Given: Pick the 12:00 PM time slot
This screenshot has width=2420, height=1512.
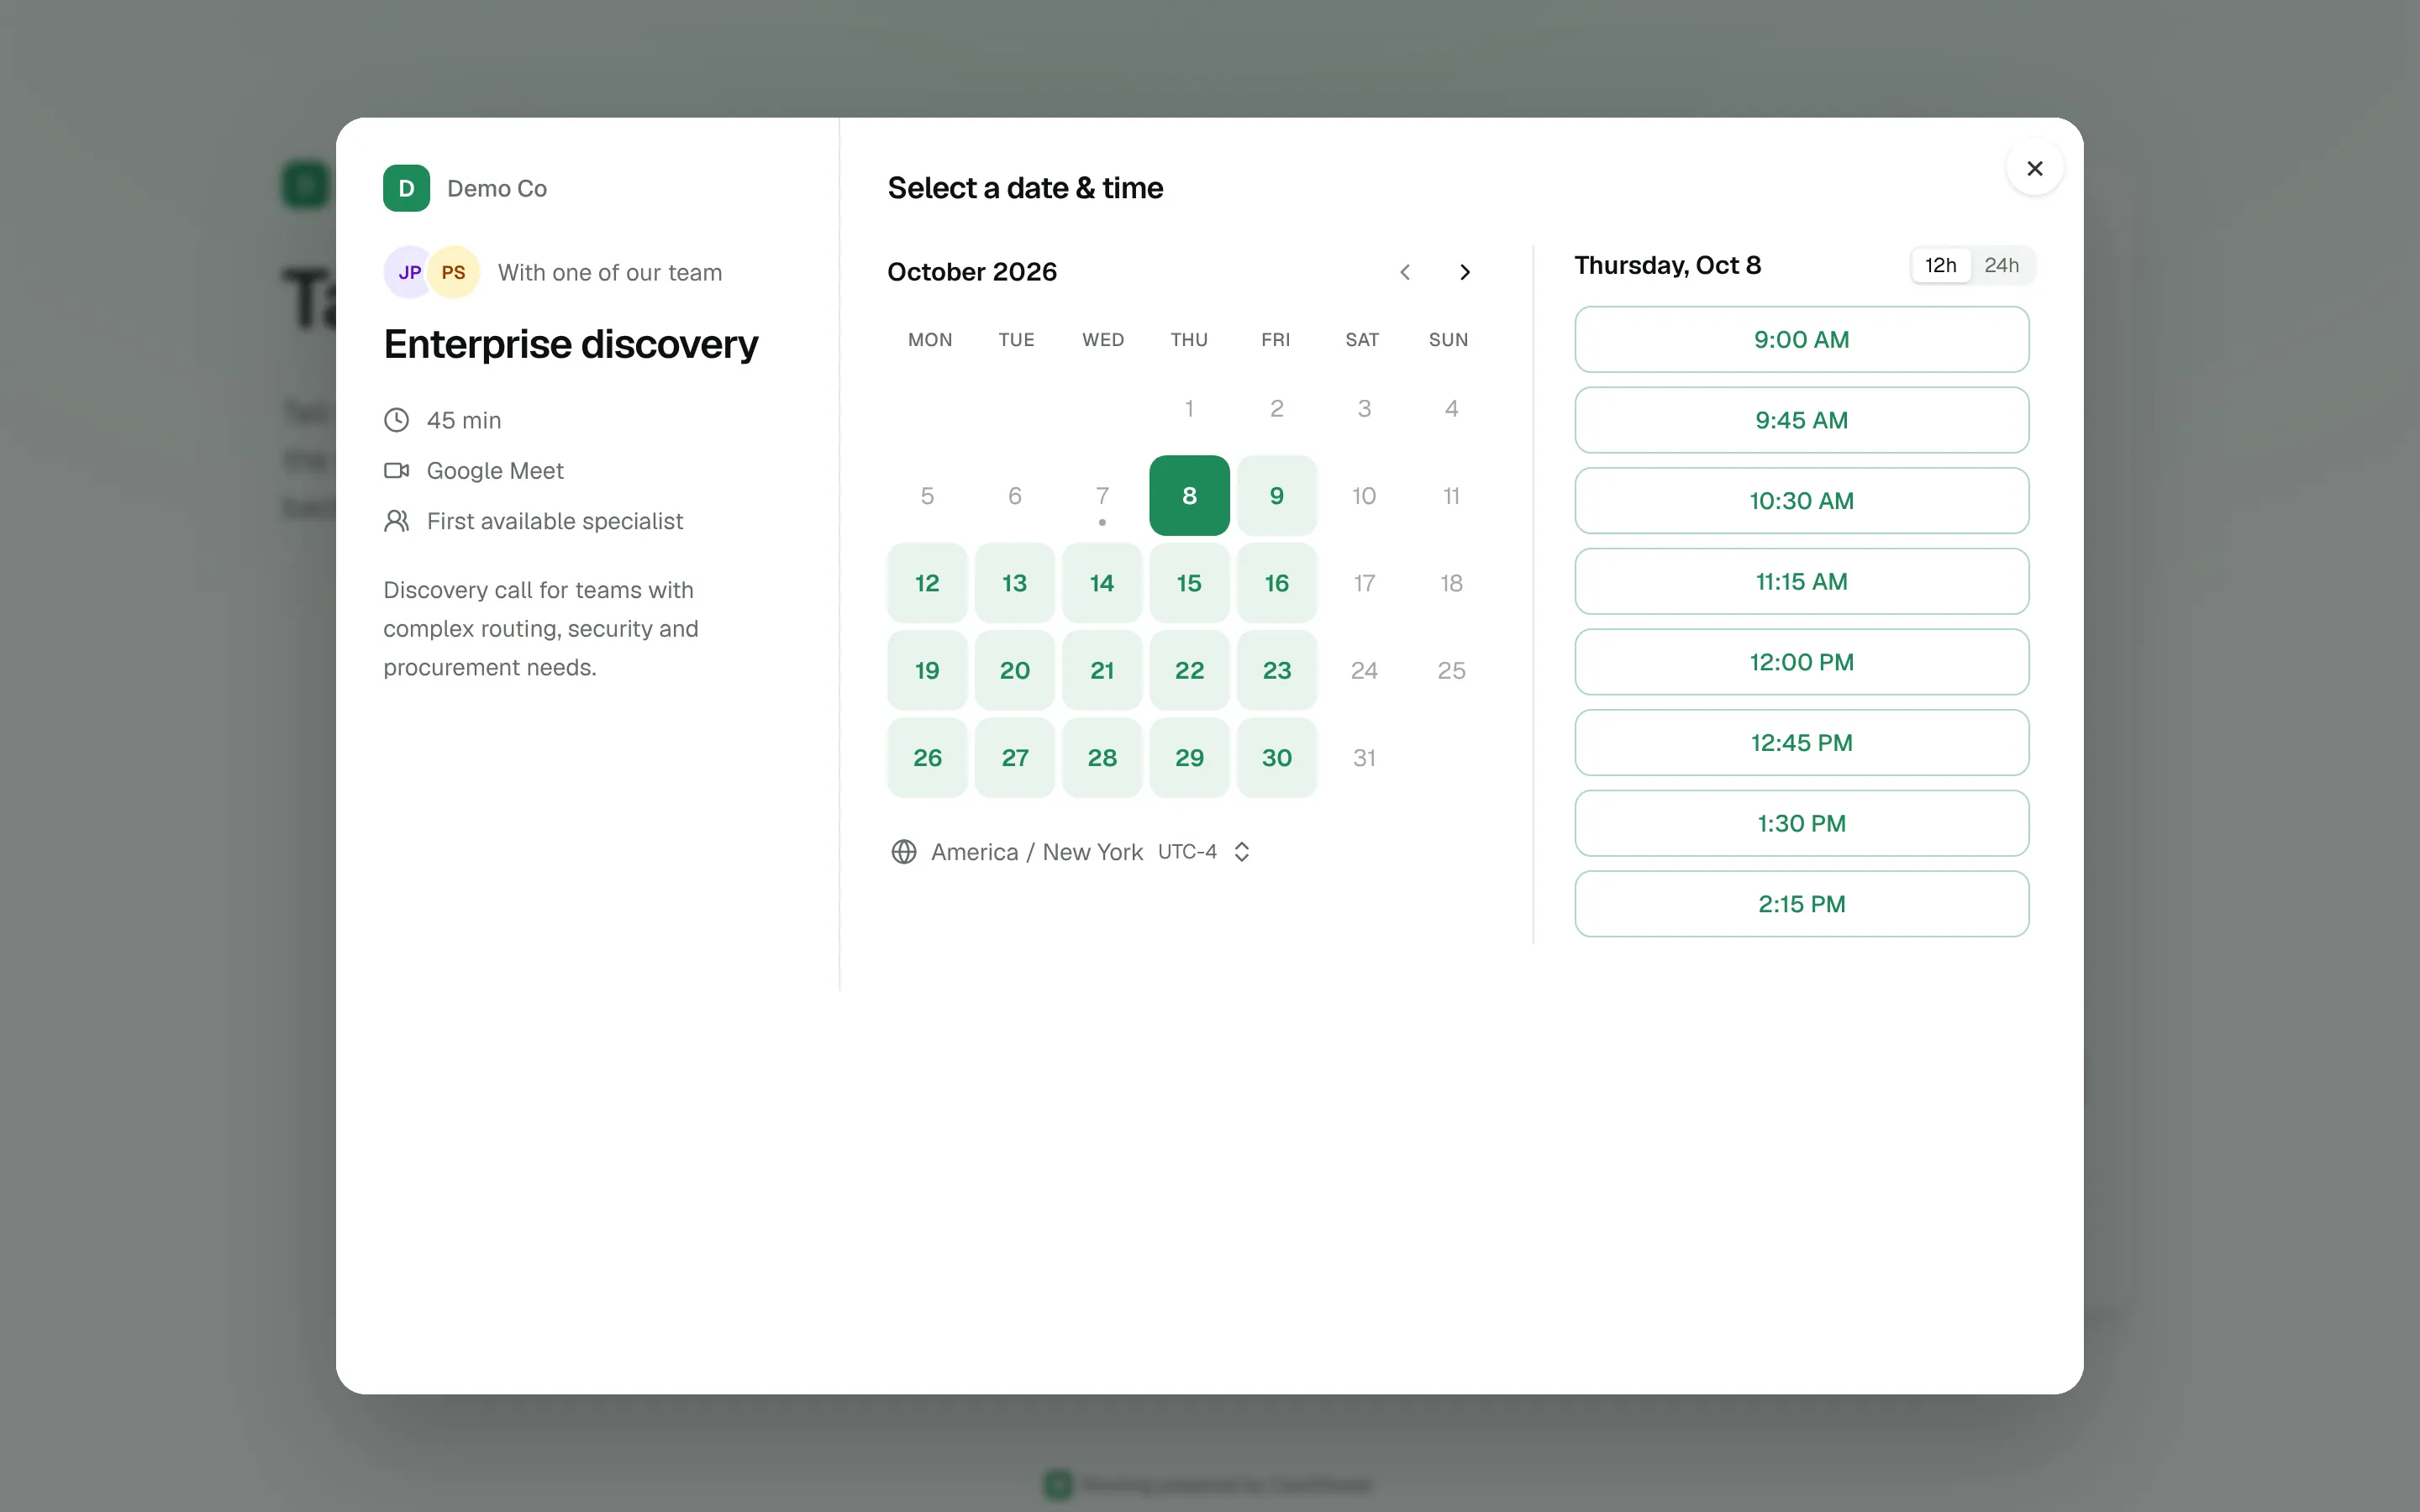Looking at the screenshot, I should coord(1801,662).
